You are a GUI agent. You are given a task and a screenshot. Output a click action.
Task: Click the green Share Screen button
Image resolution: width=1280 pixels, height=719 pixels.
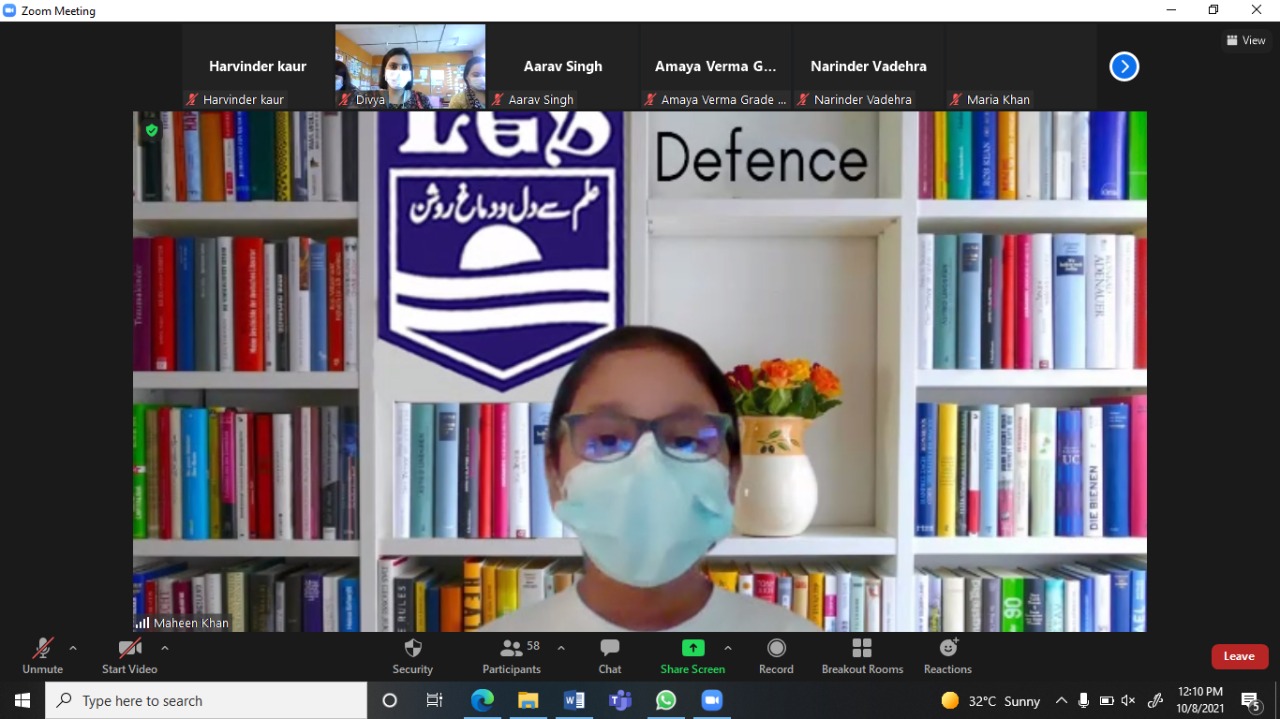click(x=692, y=657)
